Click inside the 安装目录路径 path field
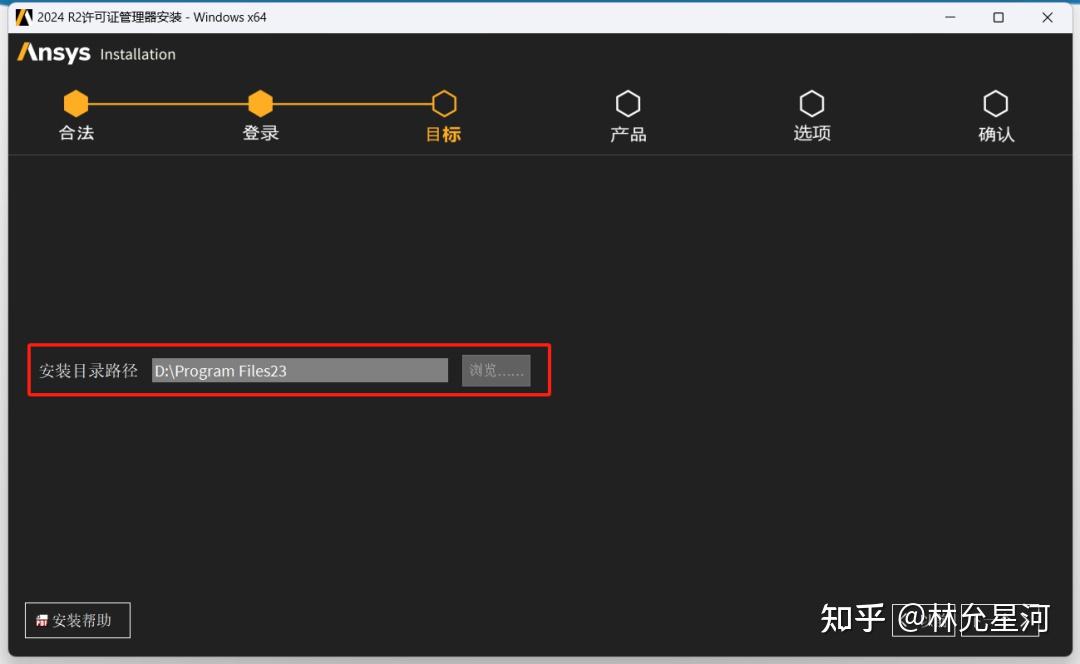 300,370
